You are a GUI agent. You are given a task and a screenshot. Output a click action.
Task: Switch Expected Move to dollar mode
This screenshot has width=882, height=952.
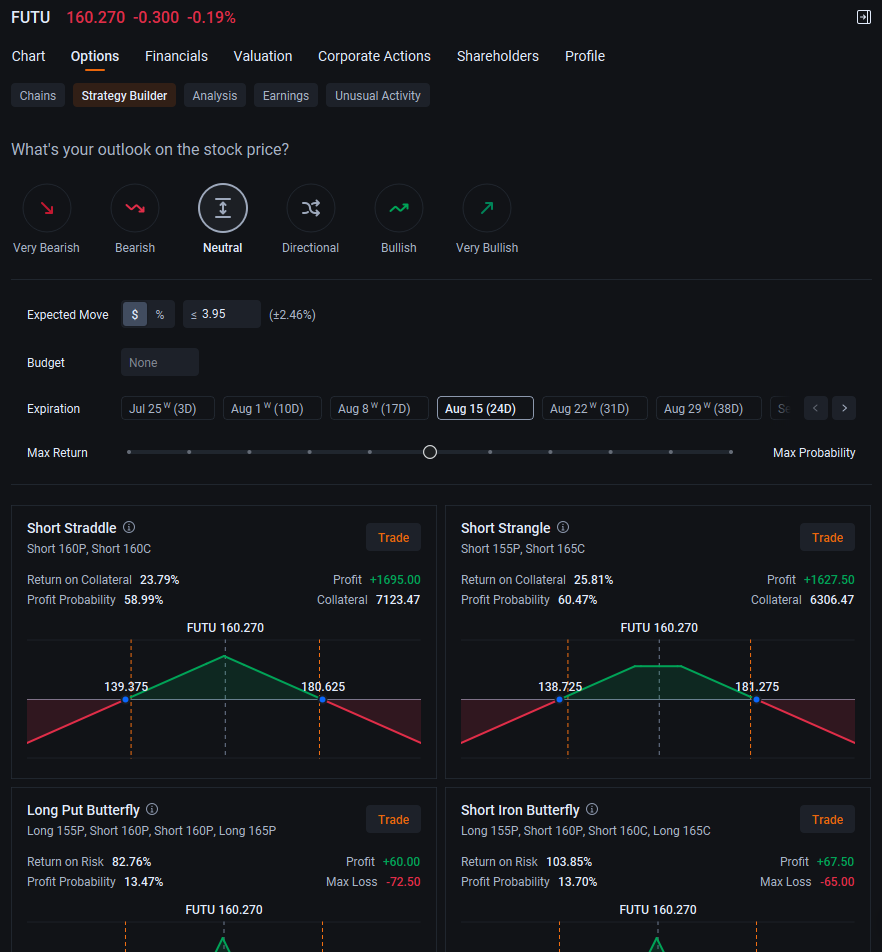pos(135,314)
